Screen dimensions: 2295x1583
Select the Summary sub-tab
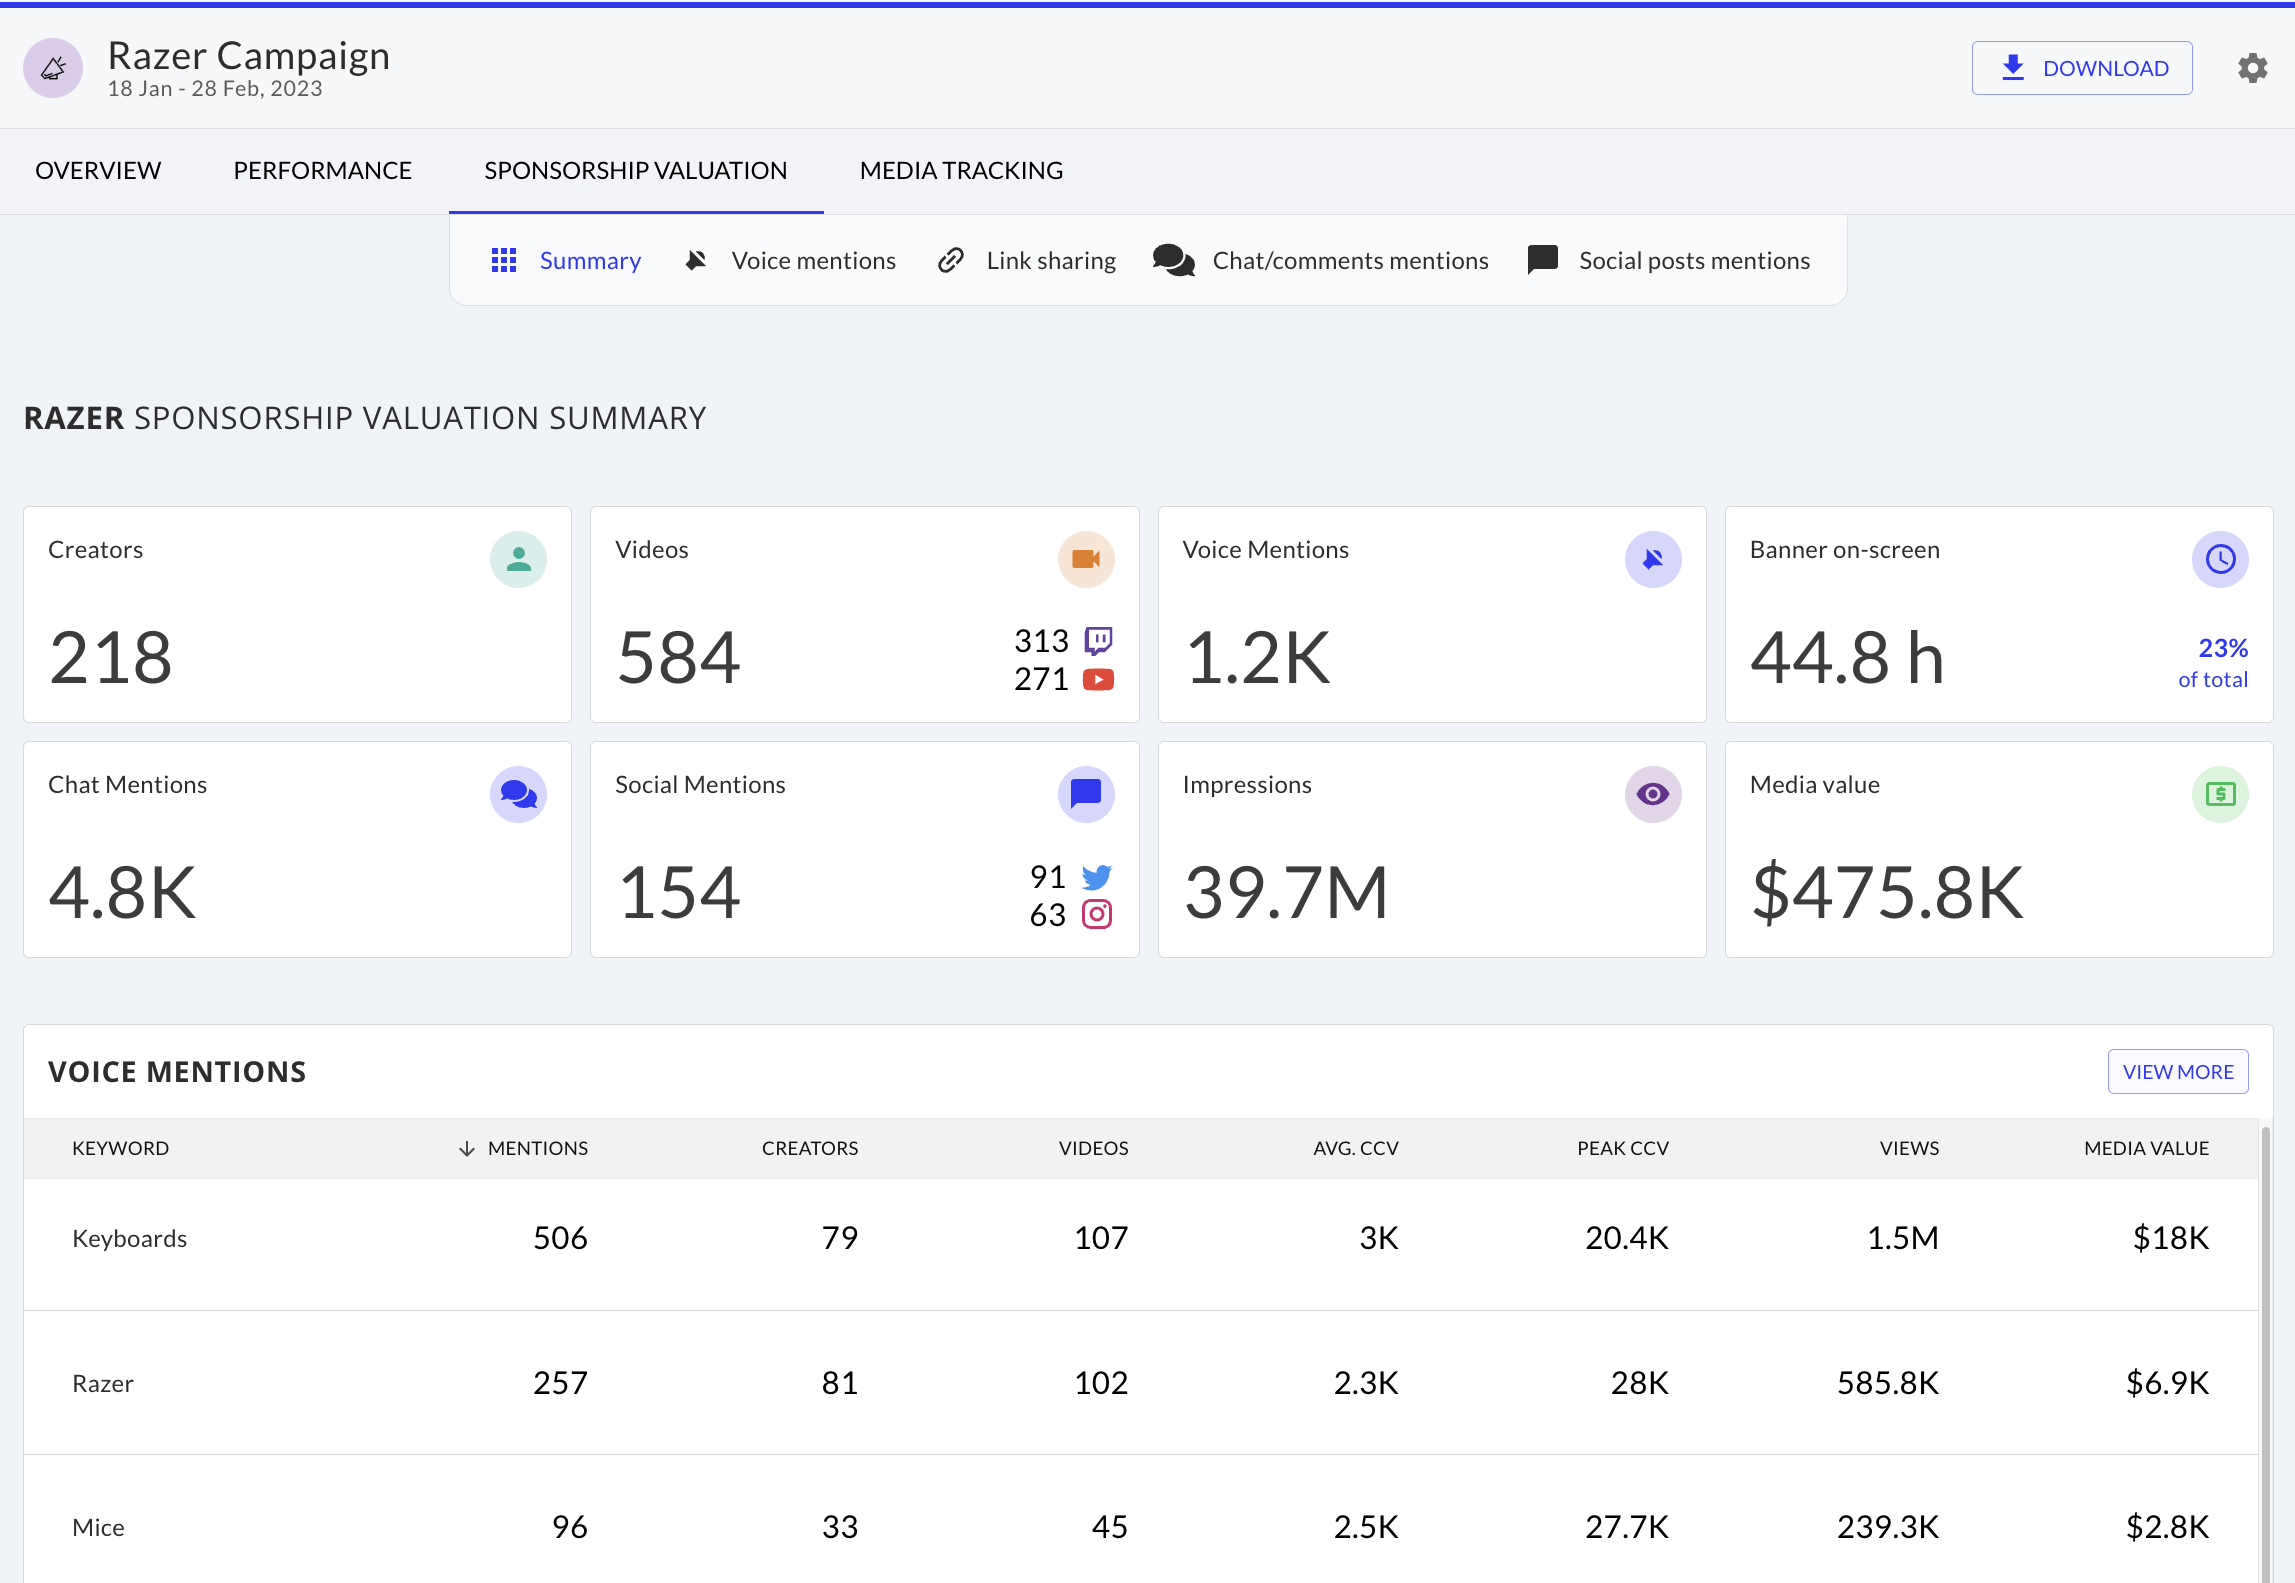click(x=566, y=261)
